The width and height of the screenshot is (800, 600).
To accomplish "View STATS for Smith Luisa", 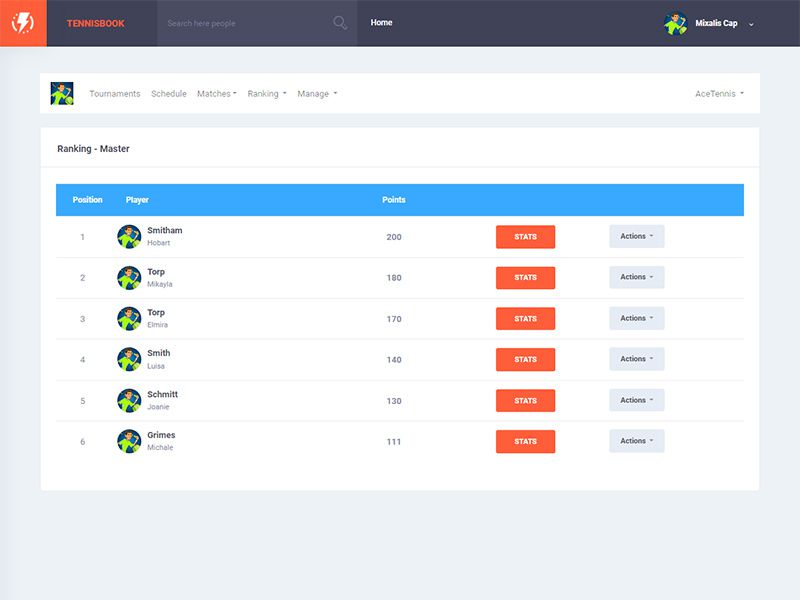I will [526, 359].
